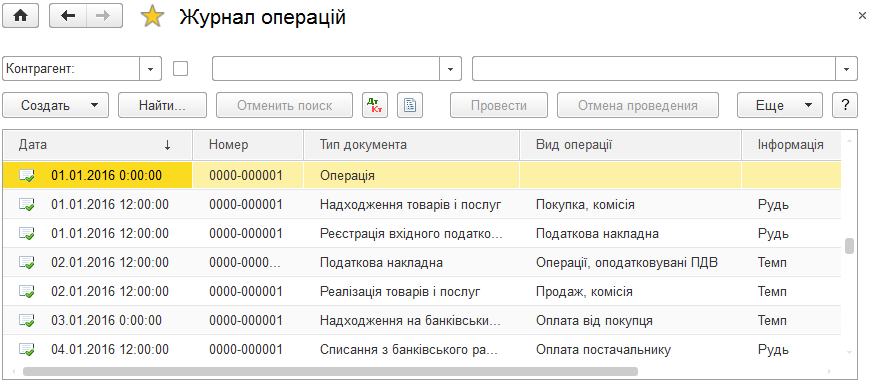Go to the home page icon
Viewport: 870px width, 380px height.
[21, 16]
